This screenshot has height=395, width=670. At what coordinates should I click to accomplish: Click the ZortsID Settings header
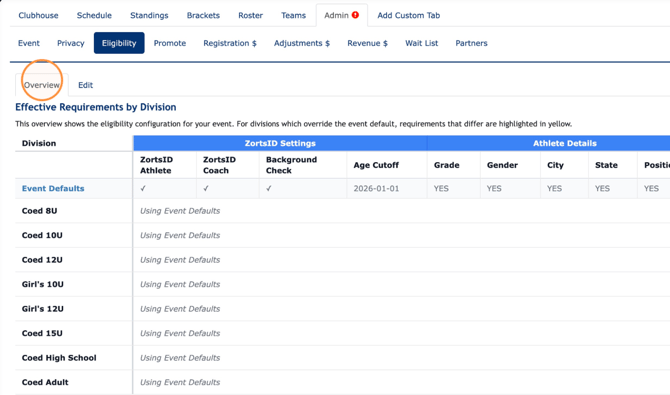click(x=280, y=143)
